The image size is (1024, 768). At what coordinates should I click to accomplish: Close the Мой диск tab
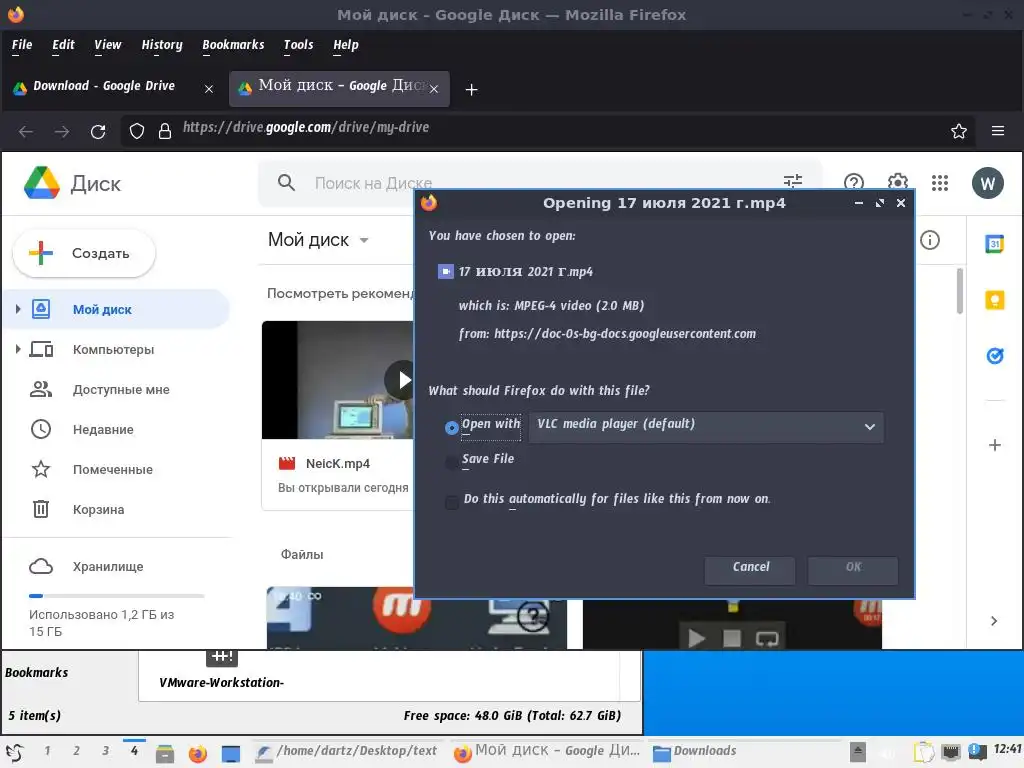(434, 89)
